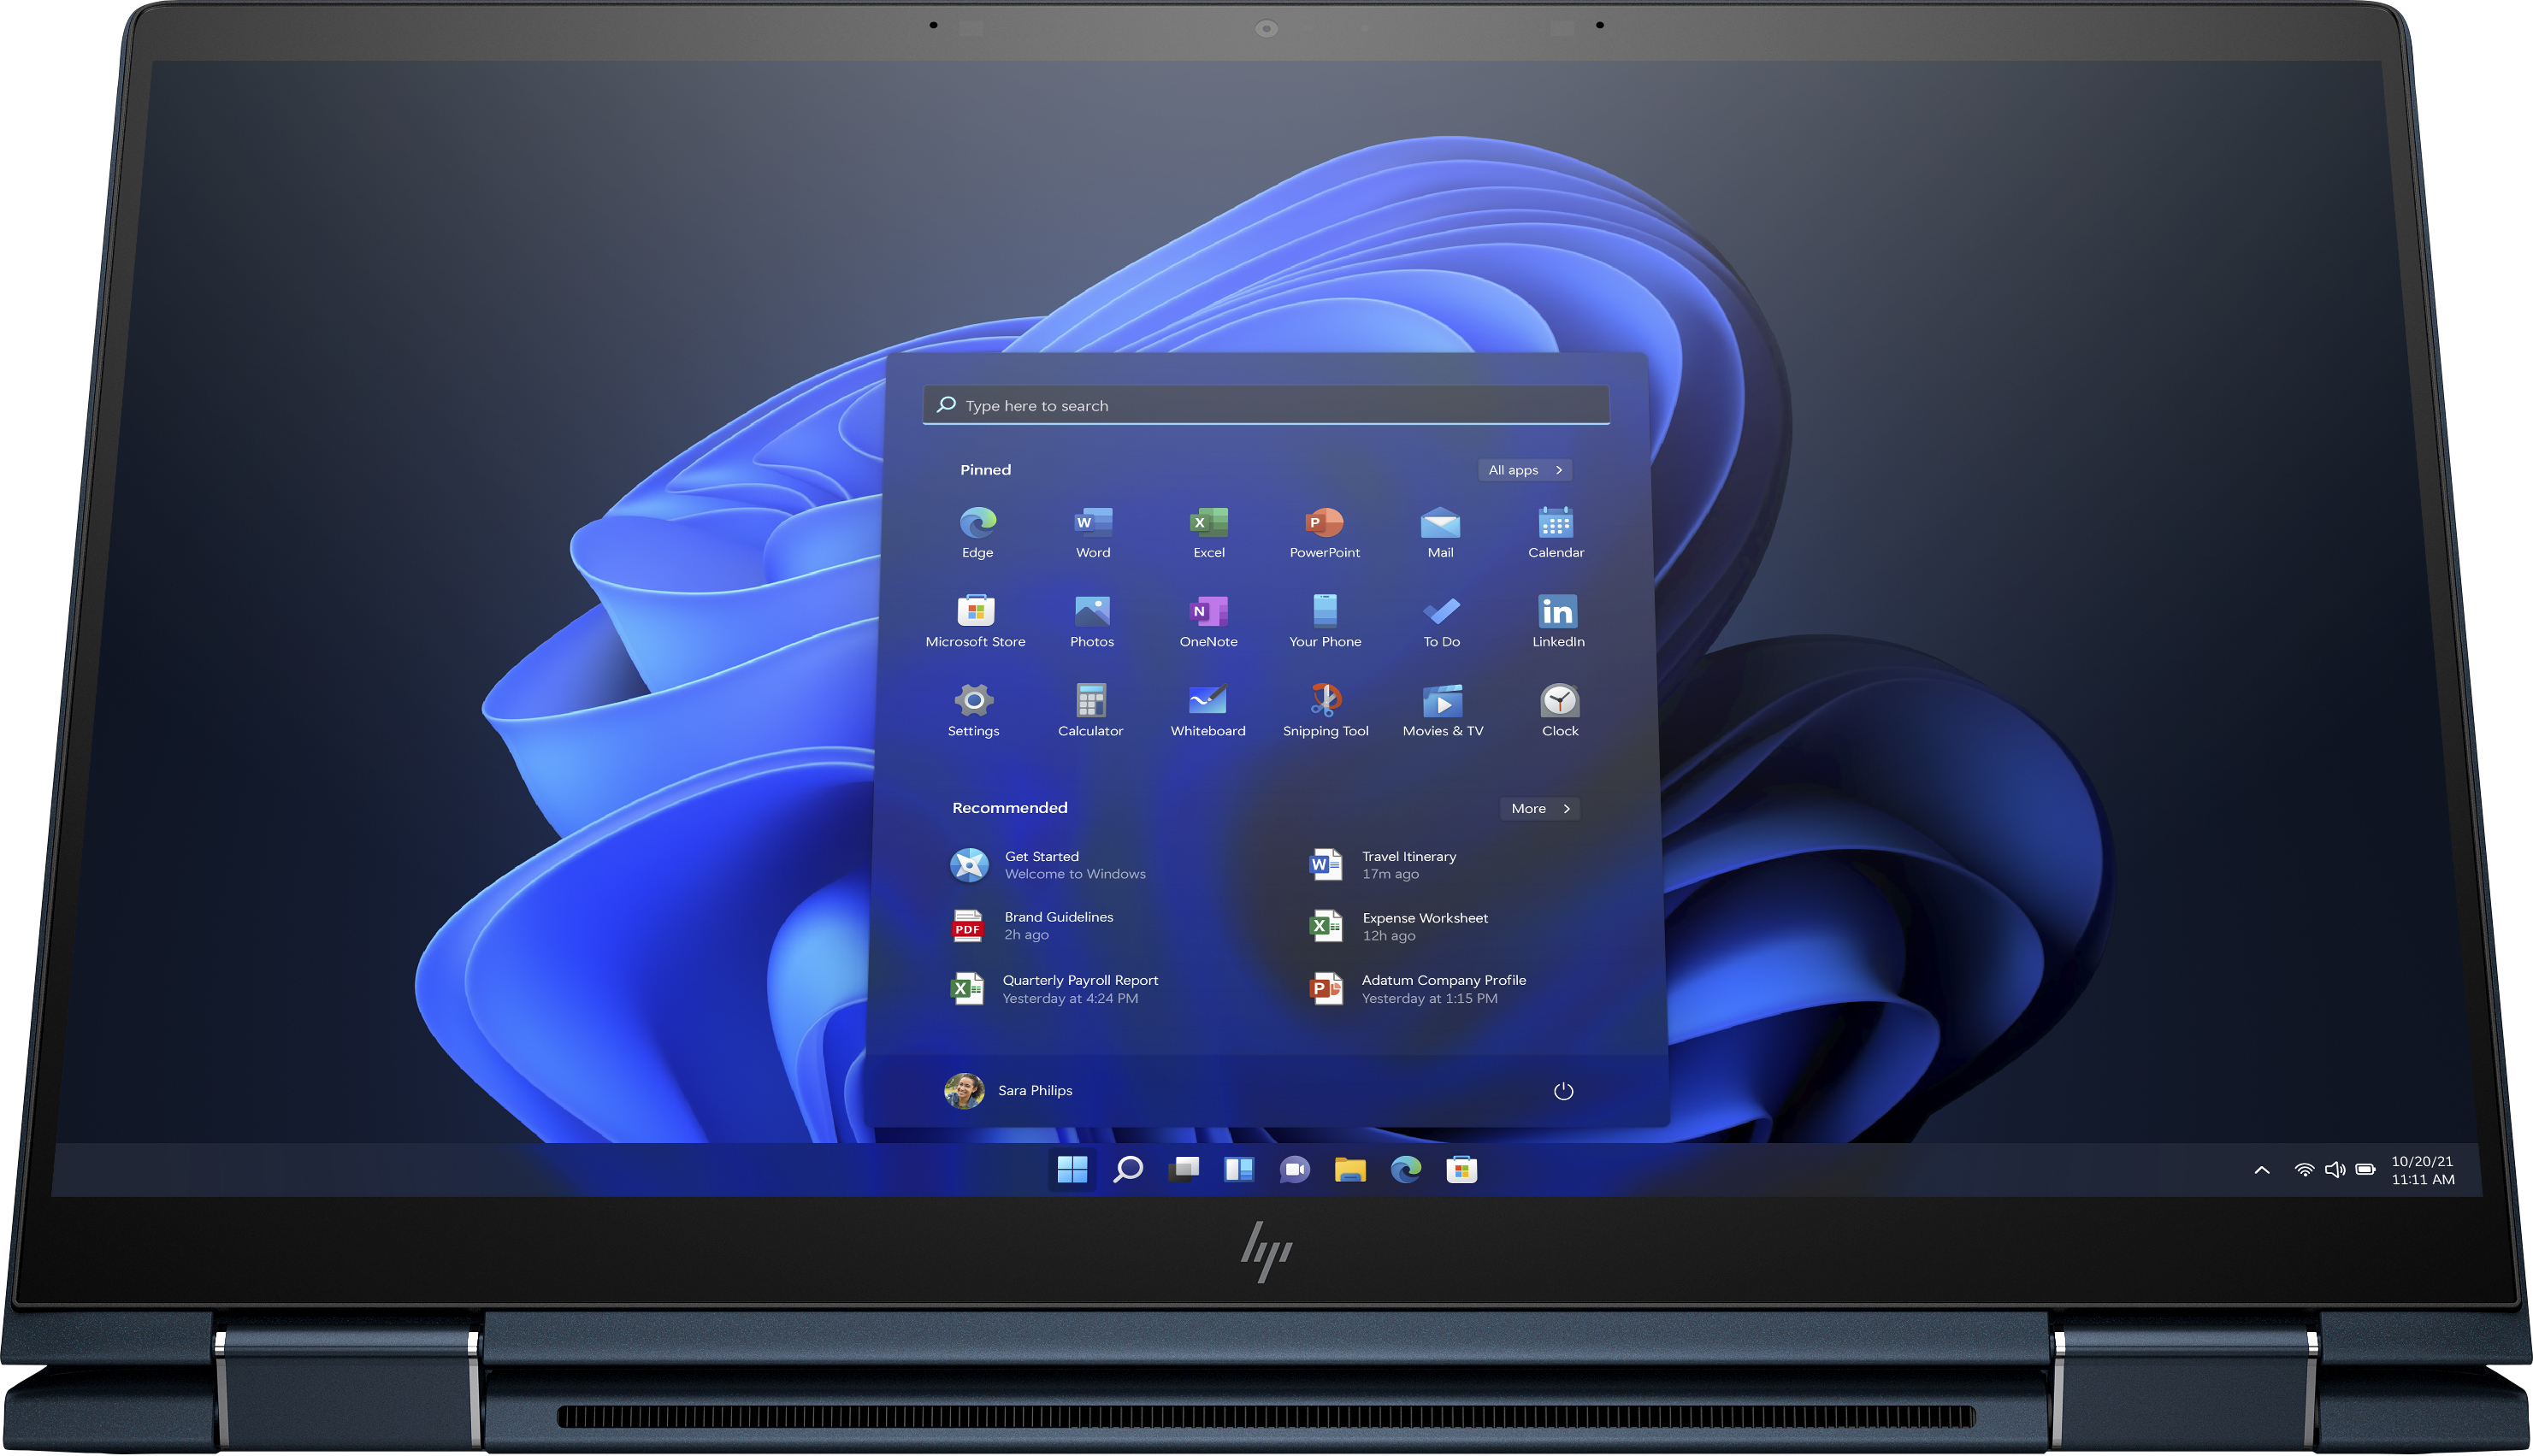Image resolution: width=2533 pixels, height=1456 pixels.
Task: Launch Word from pinned apps
Action: [x=1092, y=532]
